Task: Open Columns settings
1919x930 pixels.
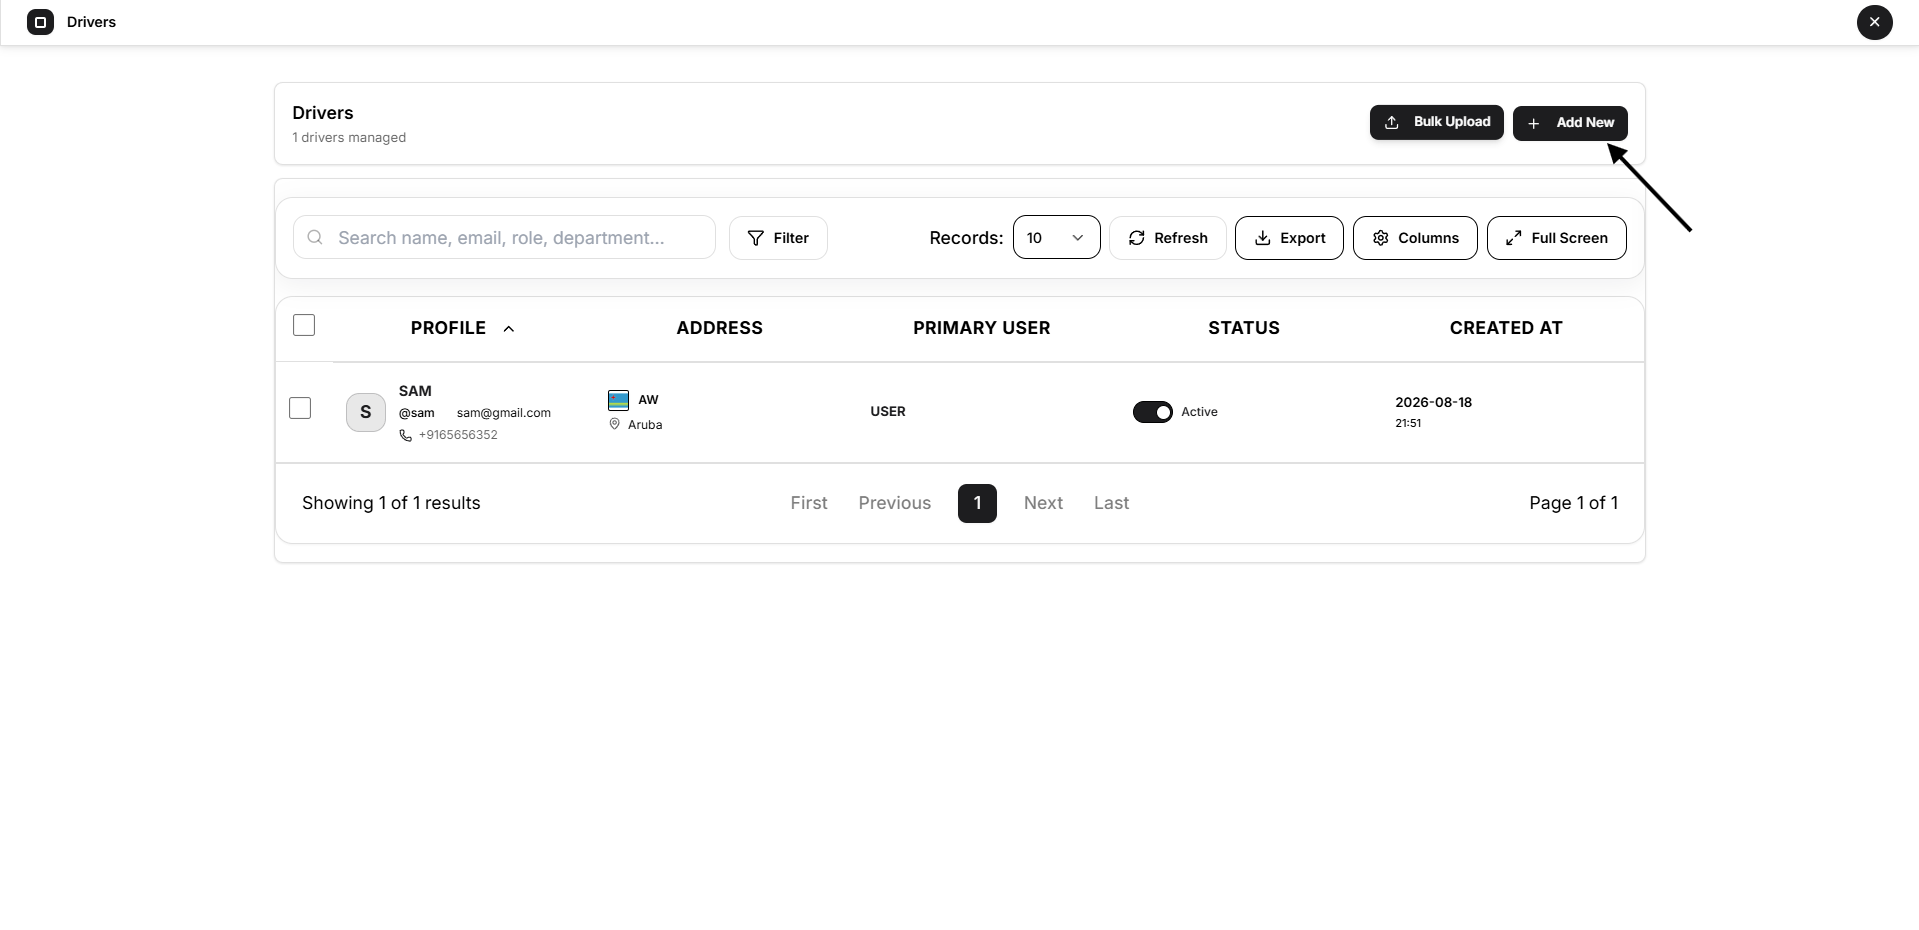Action: pyautogui.click(x=1415, y=238)
